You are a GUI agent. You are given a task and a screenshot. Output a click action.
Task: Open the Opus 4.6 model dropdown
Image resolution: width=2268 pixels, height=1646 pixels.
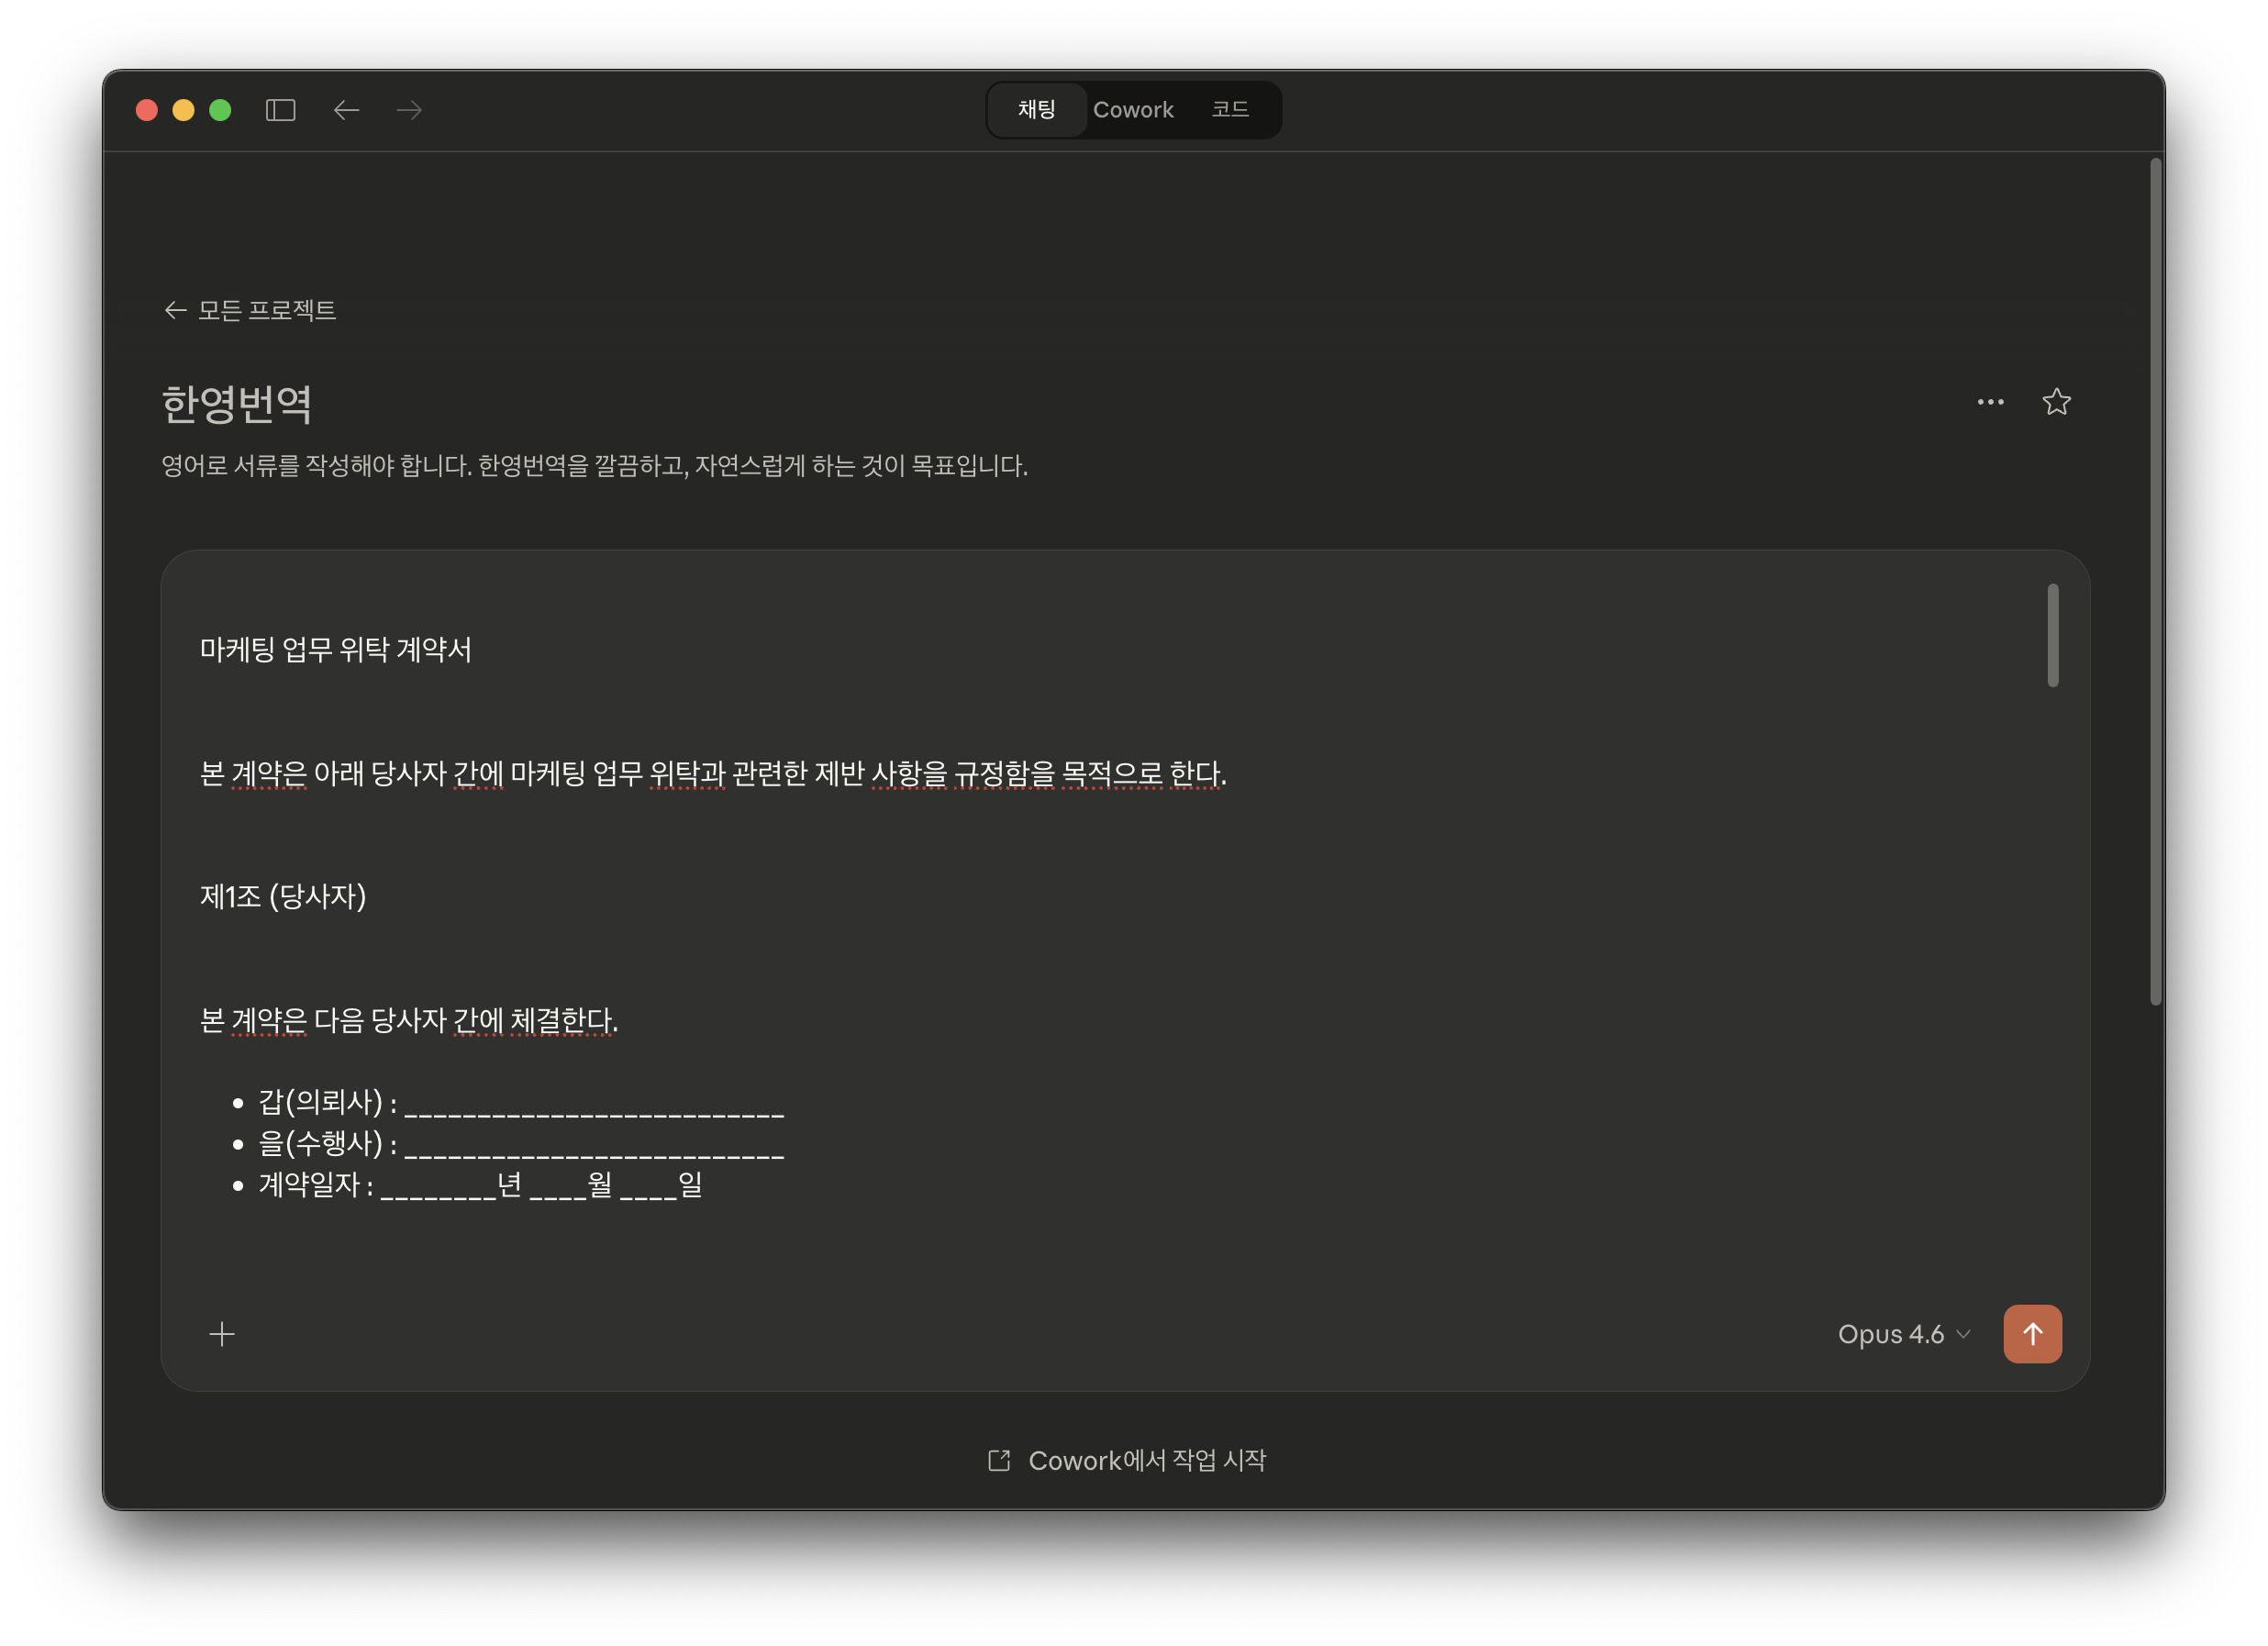1903,1334
